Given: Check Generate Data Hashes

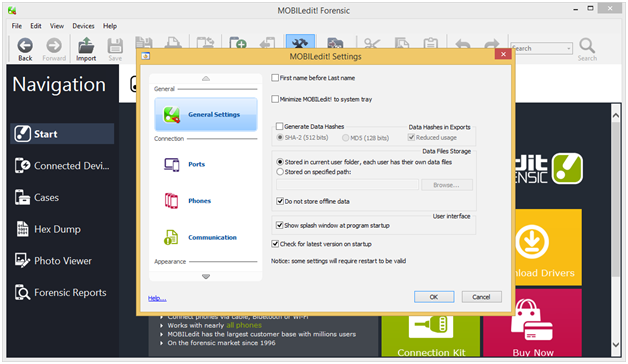Looking at the screenshot, I should click(x=280, y=126).
